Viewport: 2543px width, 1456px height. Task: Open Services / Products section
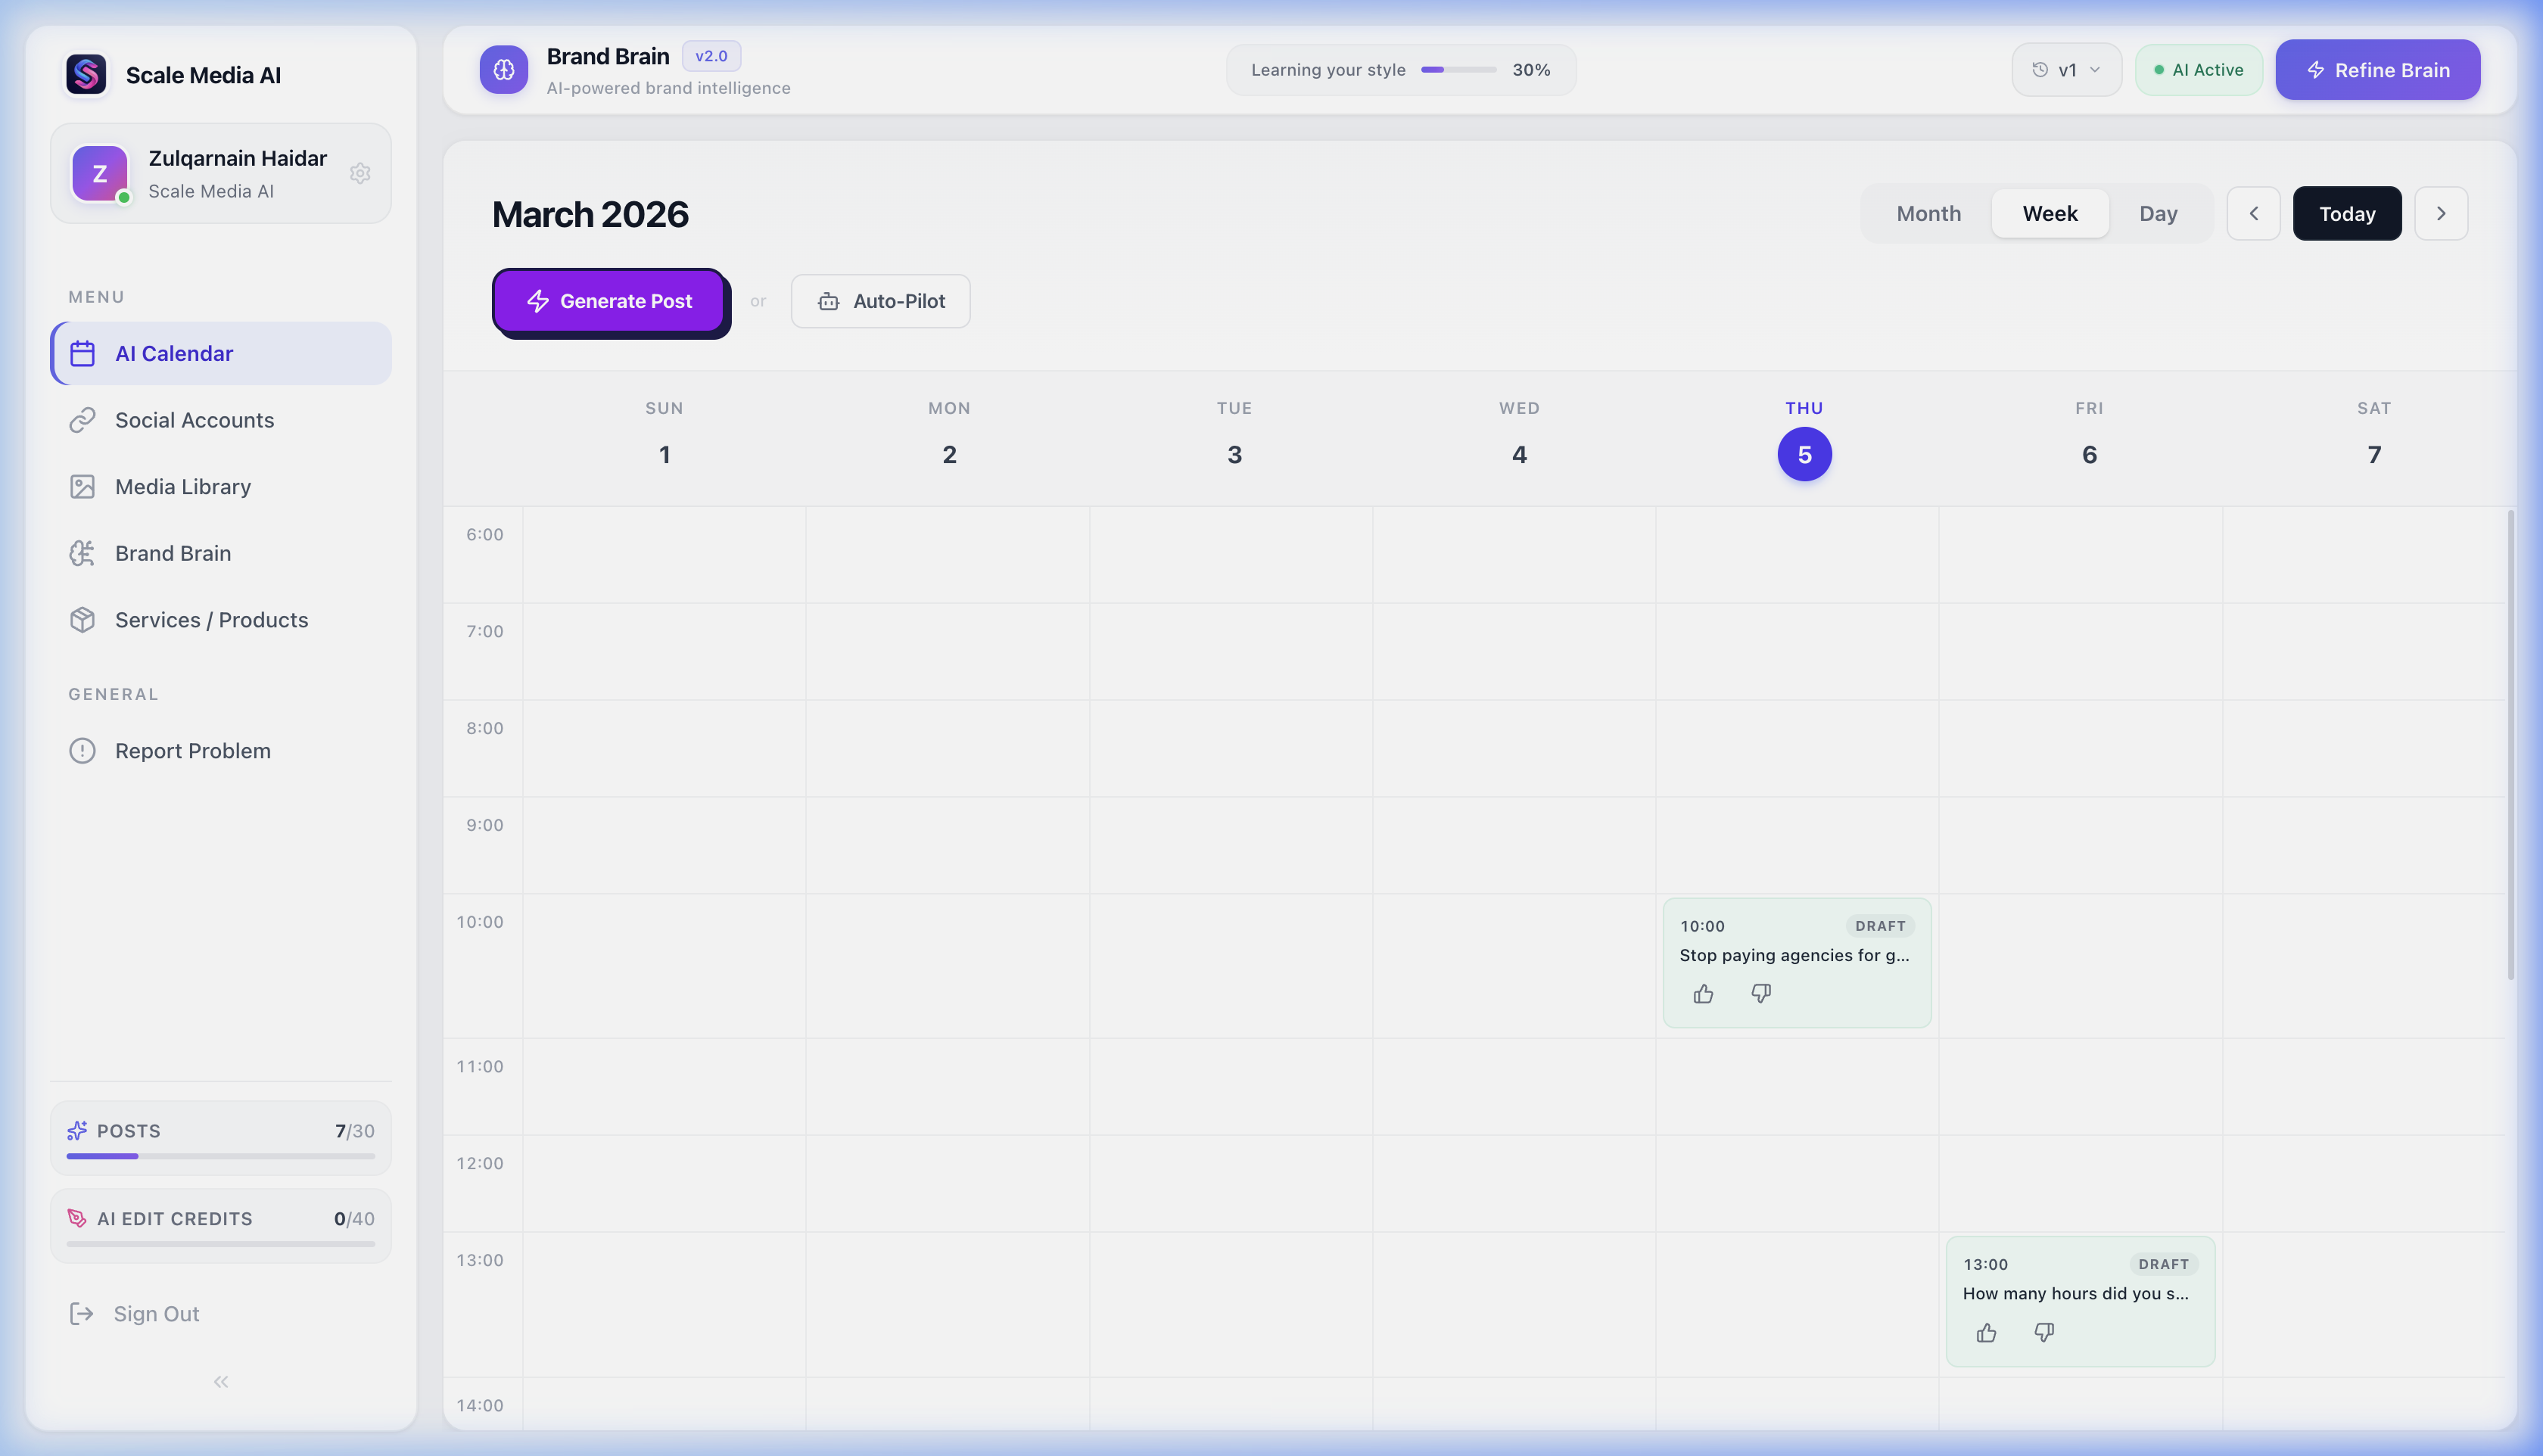pyautogui.click(x=211, y=620)
